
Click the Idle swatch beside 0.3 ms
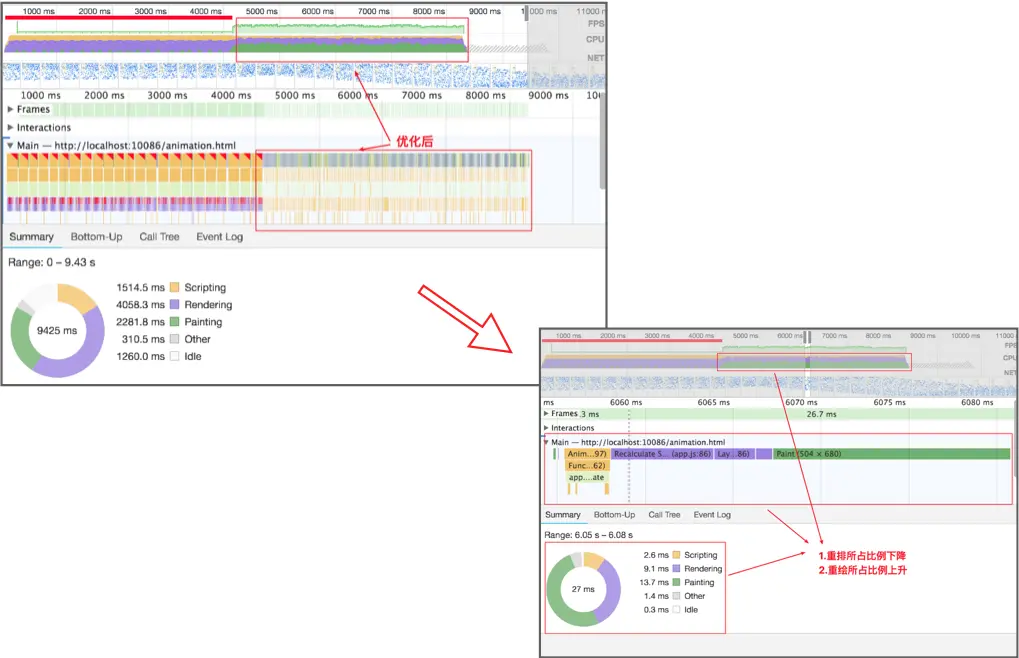pyautogui.click(x=677, y=609)
